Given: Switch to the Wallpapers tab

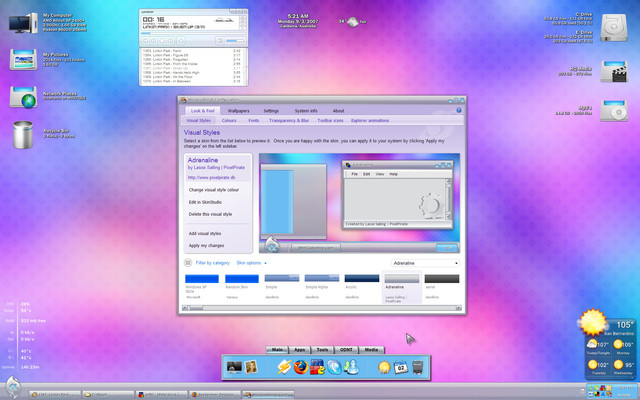Looking at the screenshot, I should pyautogui.click(x=239, y=111).
